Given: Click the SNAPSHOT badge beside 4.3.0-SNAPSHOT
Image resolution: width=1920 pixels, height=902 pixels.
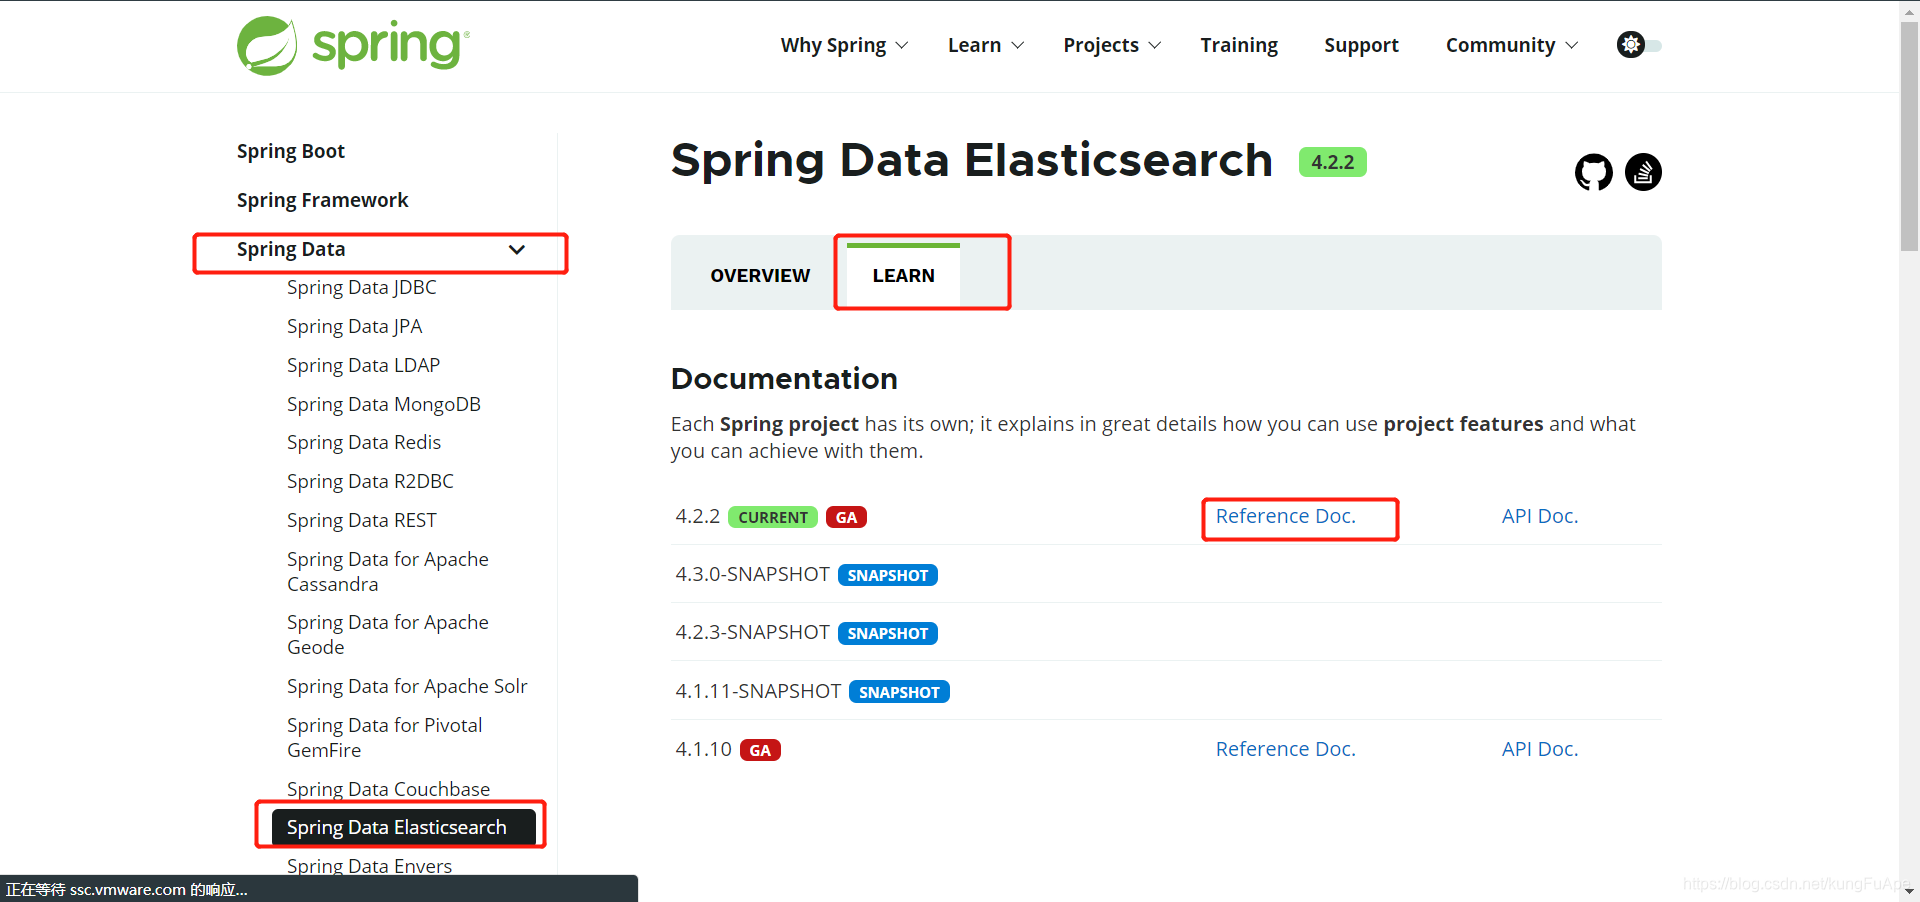Looking at the screenshot, I should tap(888, 575).
